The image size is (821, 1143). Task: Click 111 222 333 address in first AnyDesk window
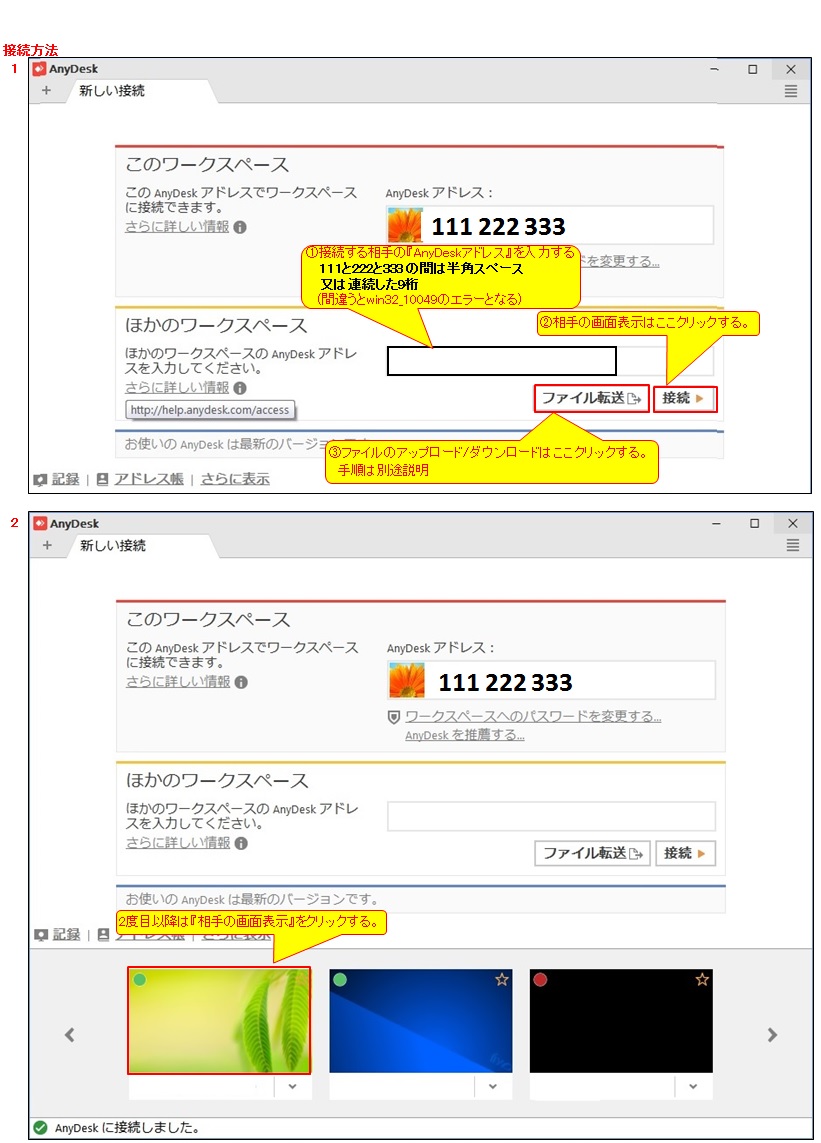coord(499,227)
